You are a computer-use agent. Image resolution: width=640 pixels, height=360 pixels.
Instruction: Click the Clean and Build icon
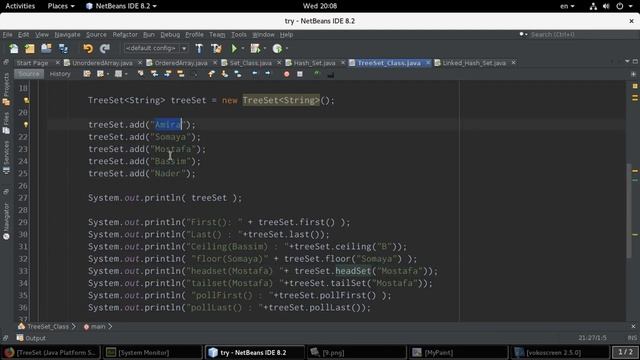(x=216, y=49)
